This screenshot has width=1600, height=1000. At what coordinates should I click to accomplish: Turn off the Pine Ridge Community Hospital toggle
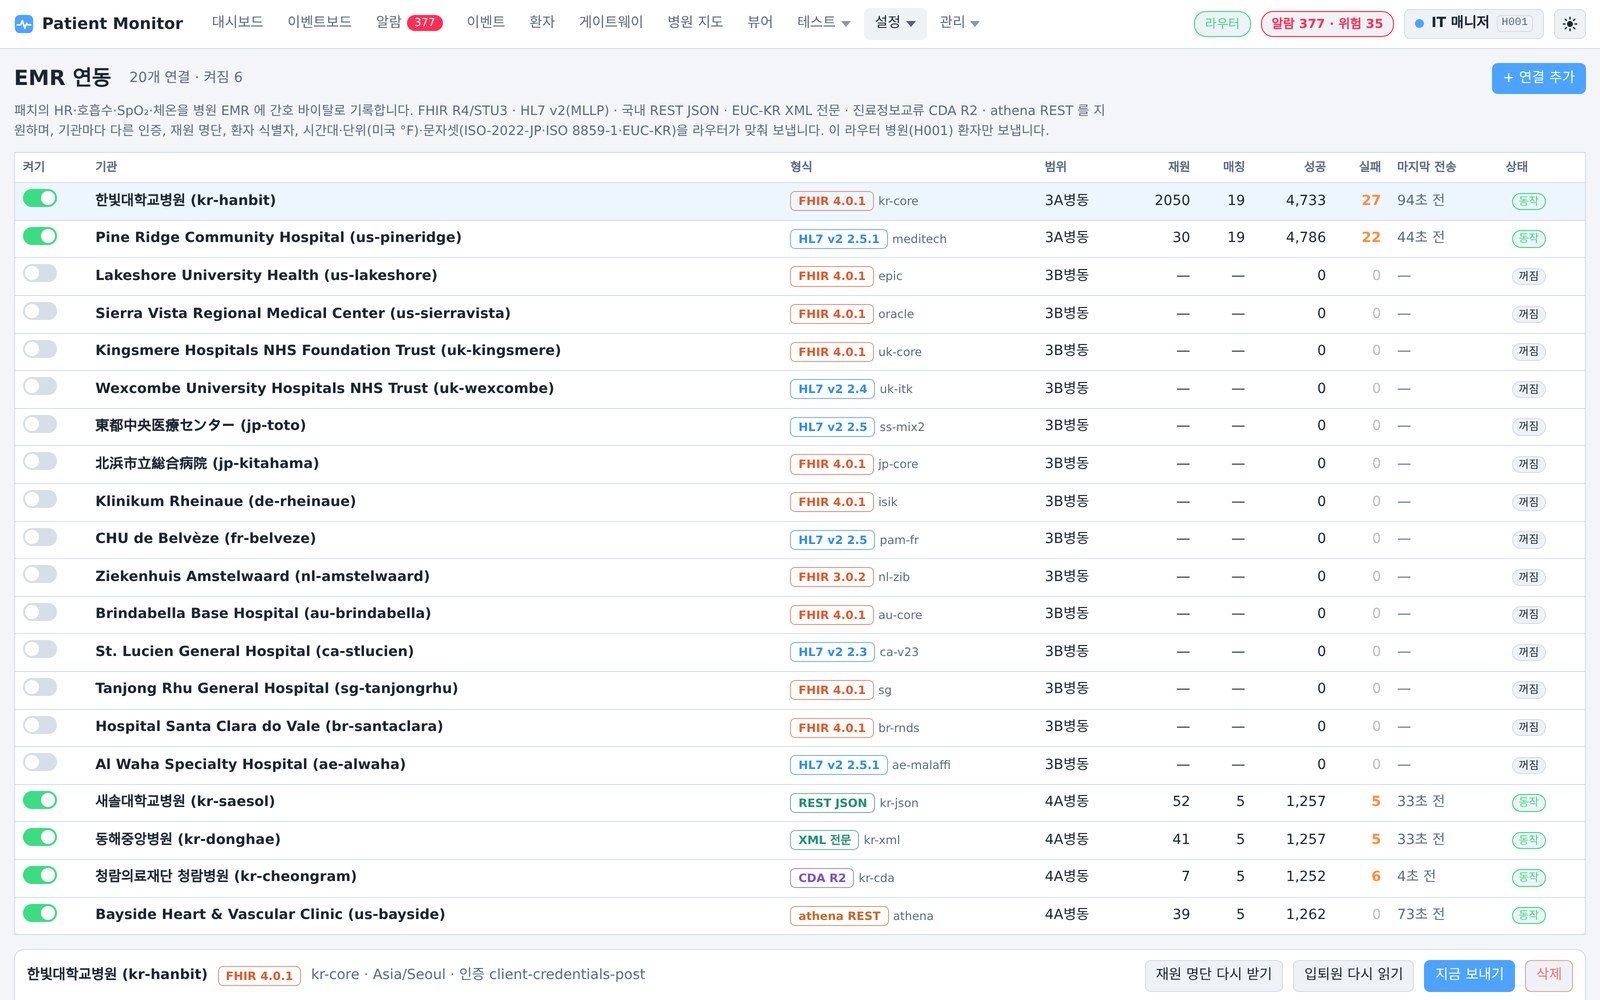pos(40,236)
